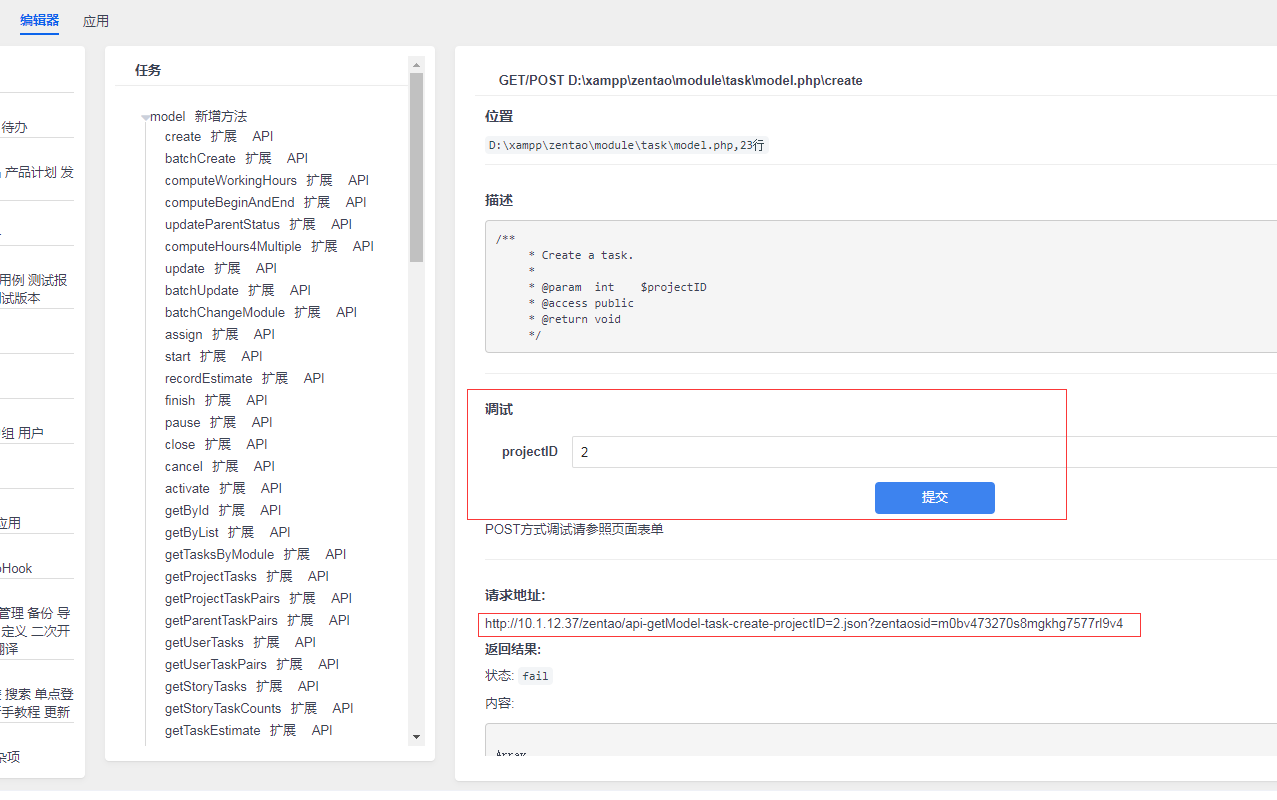1277x800 pixels.
Task: Click 扩展 beside computeWorkingHours
Action: pyautogui.click(x=320, y=180)
